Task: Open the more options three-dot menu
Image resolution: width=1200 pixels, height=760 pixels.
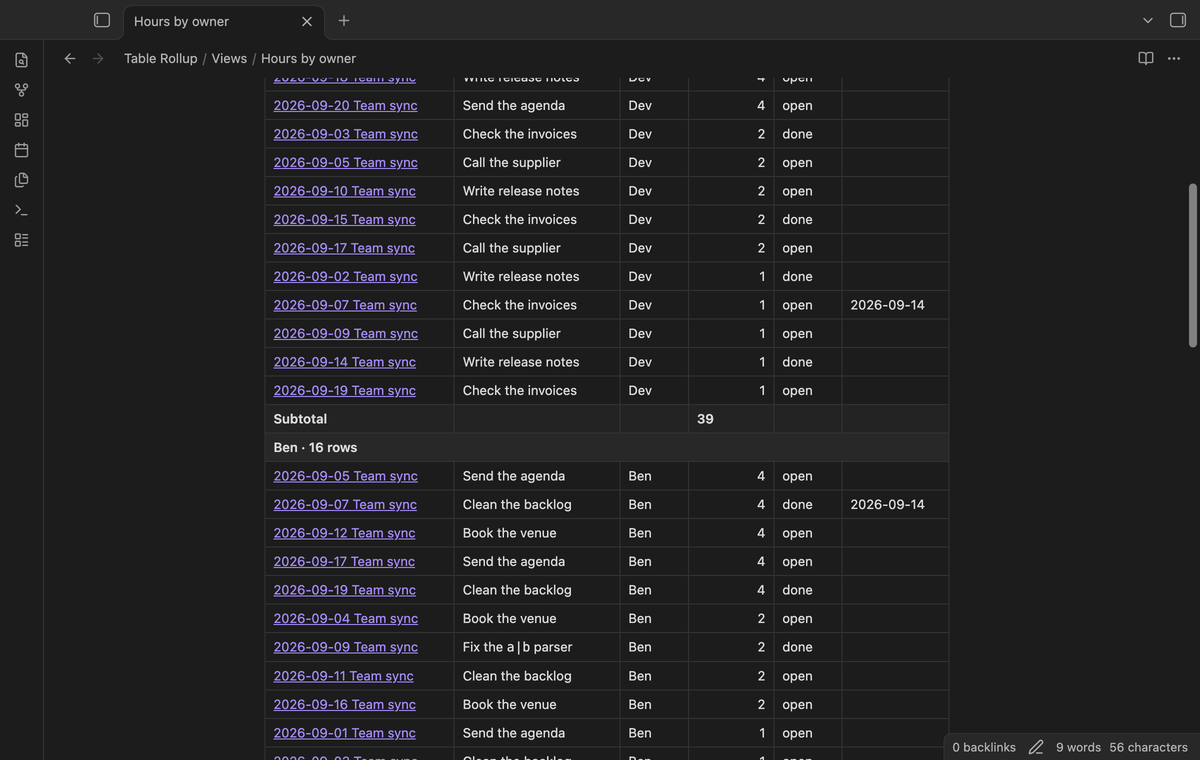Action: pos(1174,58)
